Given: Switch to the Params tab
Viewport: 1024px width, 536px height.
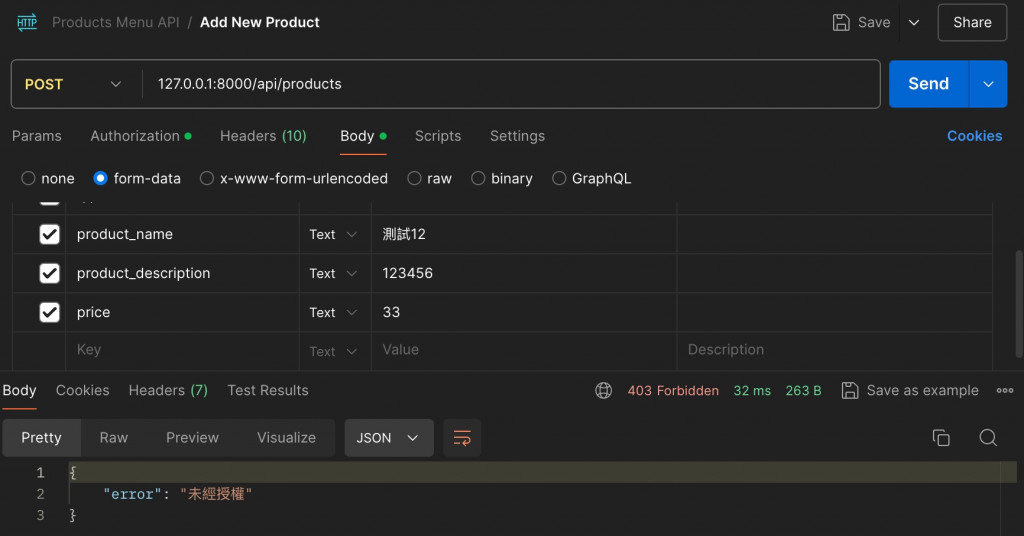Looking at the screenshot, I should coord(37,136).
